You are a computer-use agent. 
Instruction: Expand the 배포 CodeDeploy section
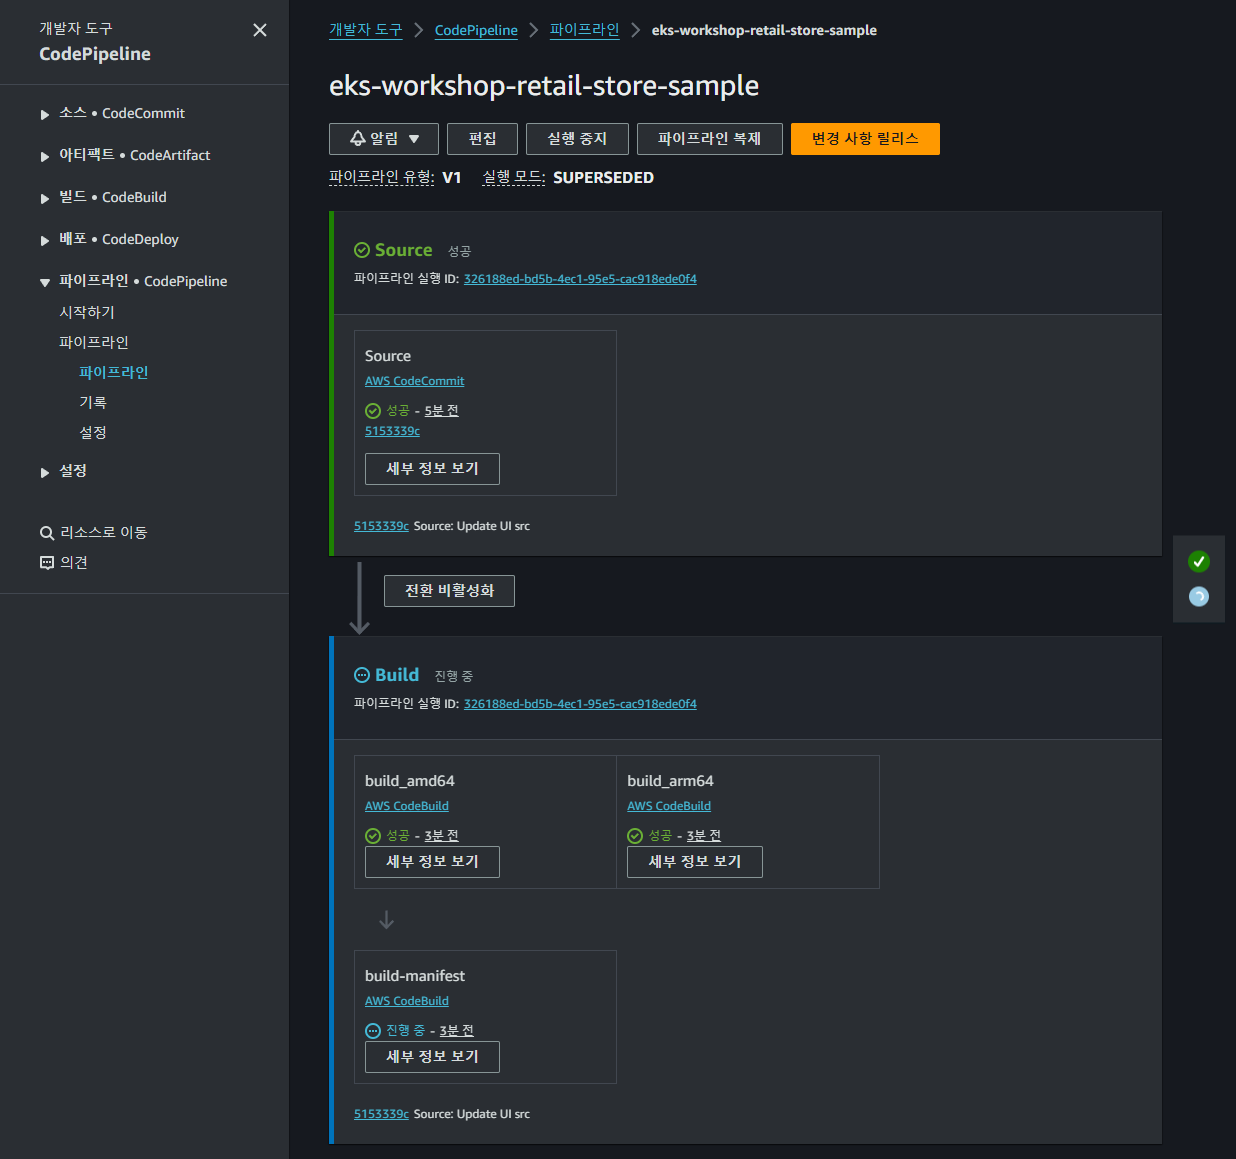44,241
